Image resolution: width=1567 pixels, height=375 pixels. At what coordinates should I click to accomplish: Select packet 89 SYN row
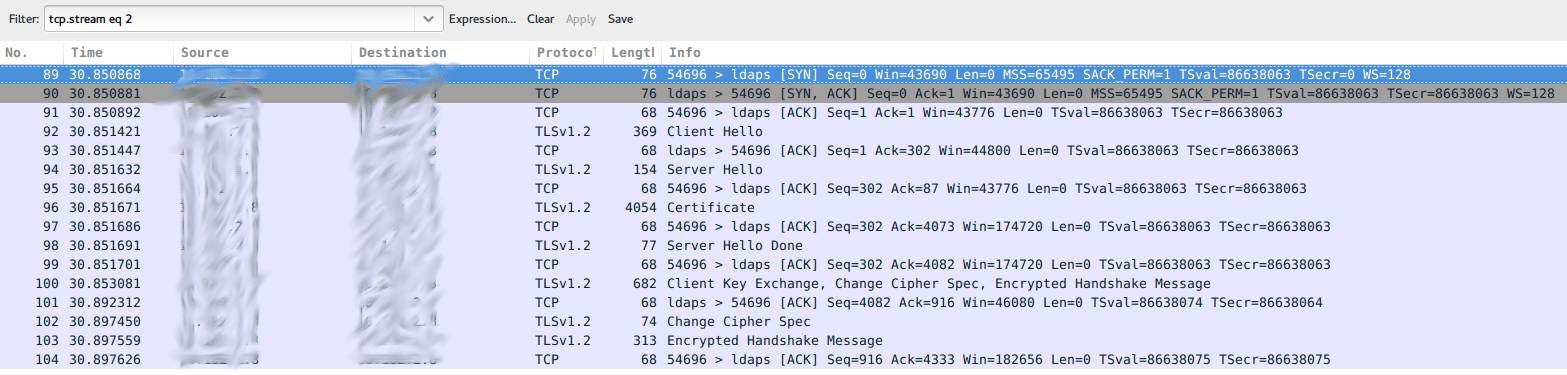[783, 74]
